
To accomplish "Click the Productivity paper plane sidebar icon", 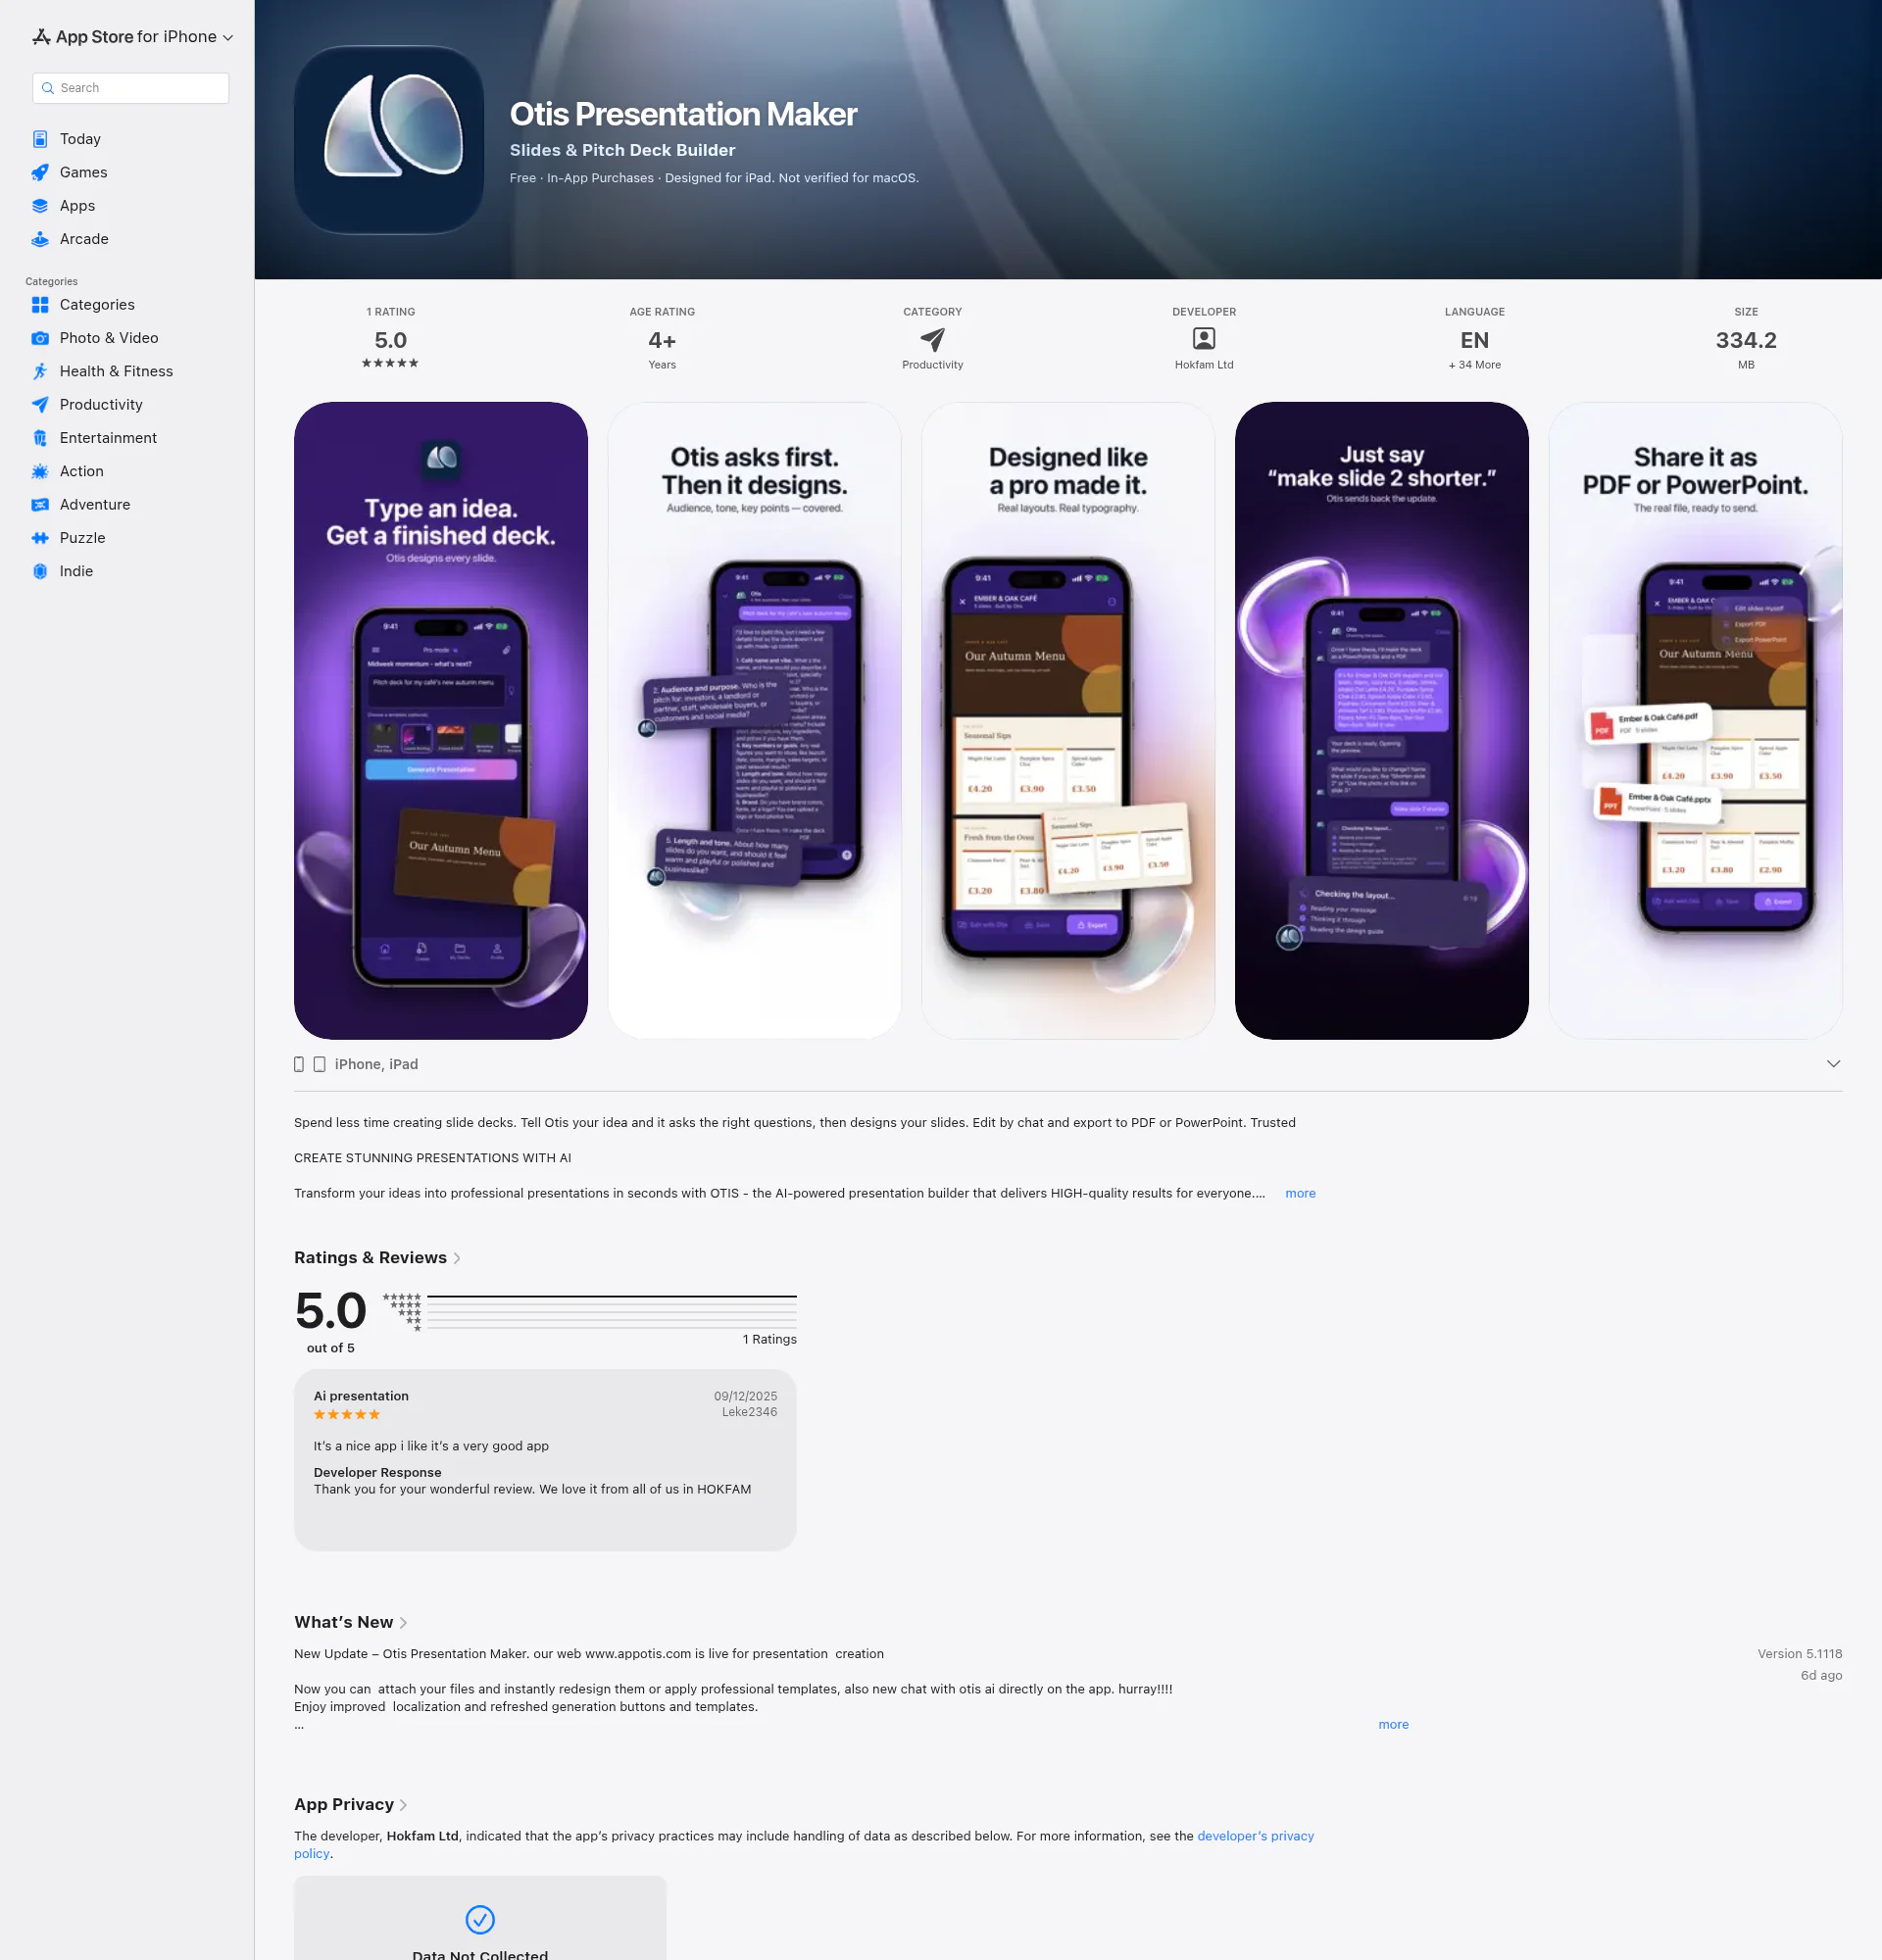I will [40, 405].
